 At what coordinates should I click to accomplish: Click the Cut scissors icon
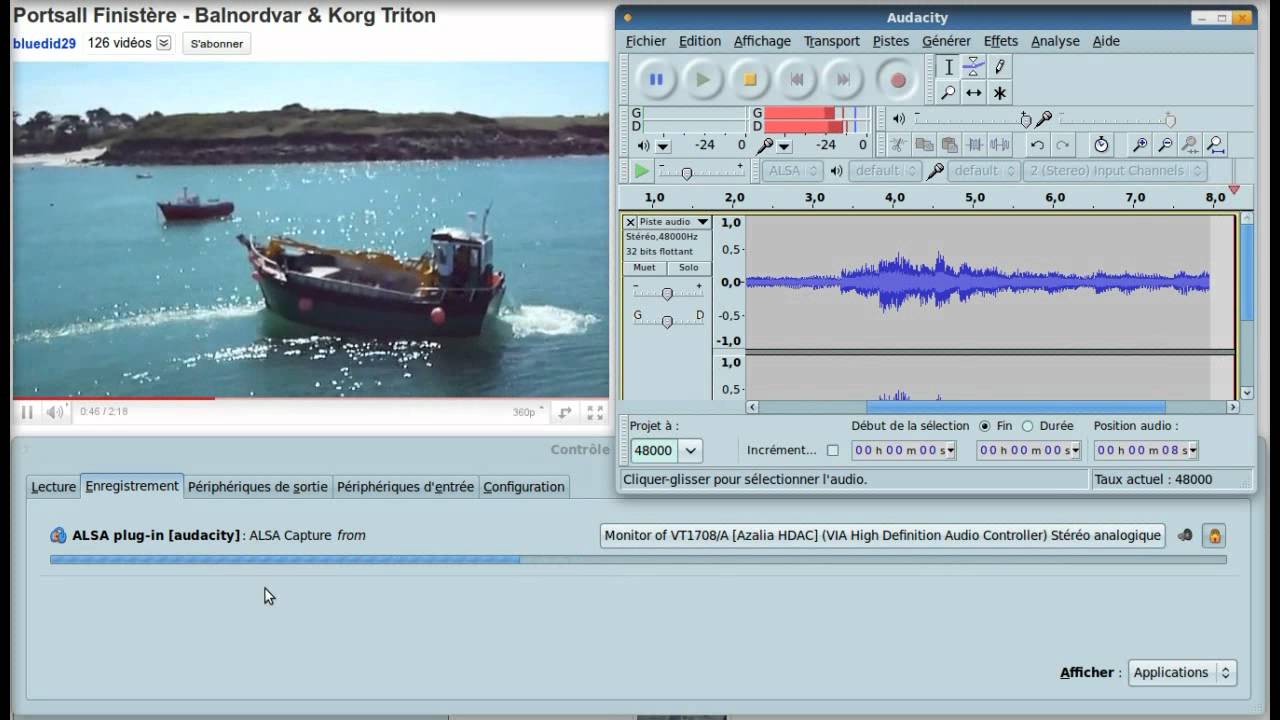pos(898,145)
